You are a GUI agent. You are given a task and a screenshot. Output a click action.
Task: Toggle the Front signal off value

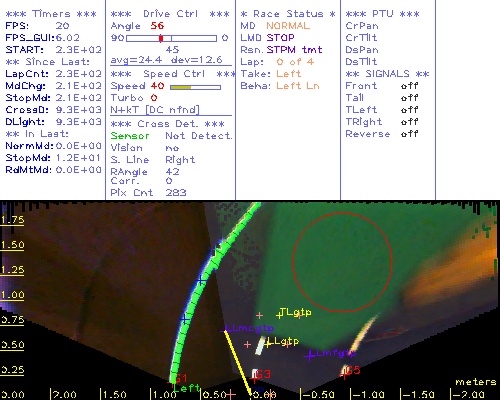409,86
